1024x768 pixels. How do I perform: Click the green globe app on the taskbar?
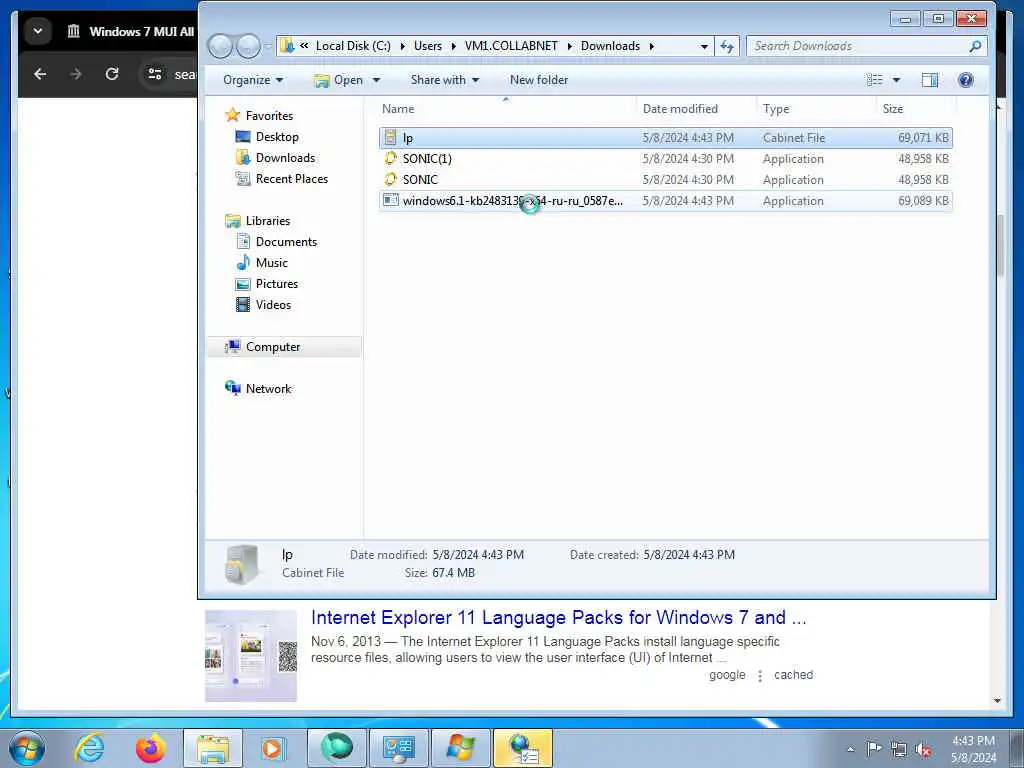337,748
